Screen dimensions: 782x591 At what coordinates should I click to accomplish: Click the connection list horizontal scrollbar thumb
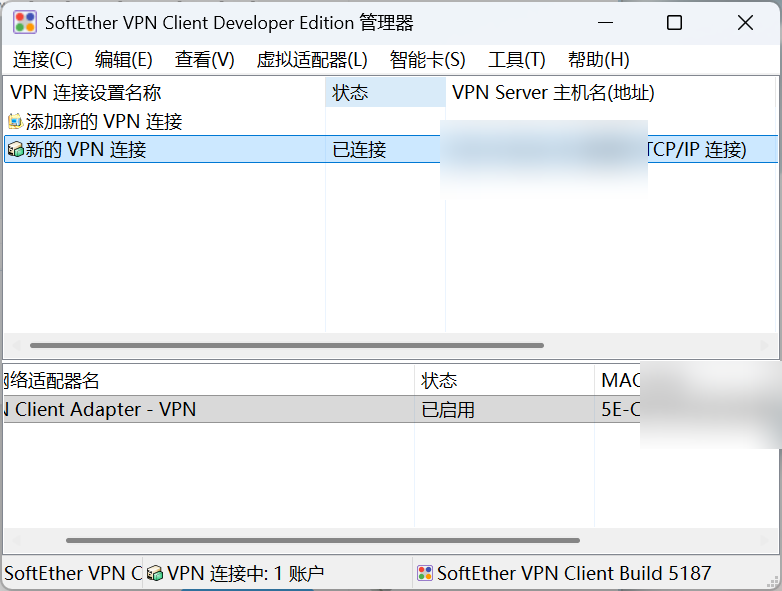[x=287, y=345]
